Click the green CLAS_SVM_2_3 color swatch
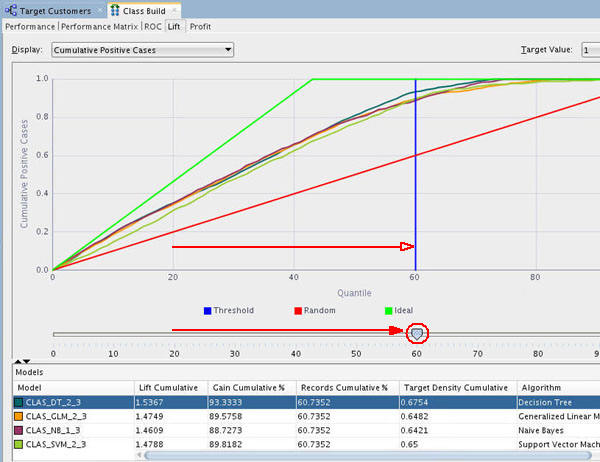Viewport: 600px width, 462px height. coord(18,444)
